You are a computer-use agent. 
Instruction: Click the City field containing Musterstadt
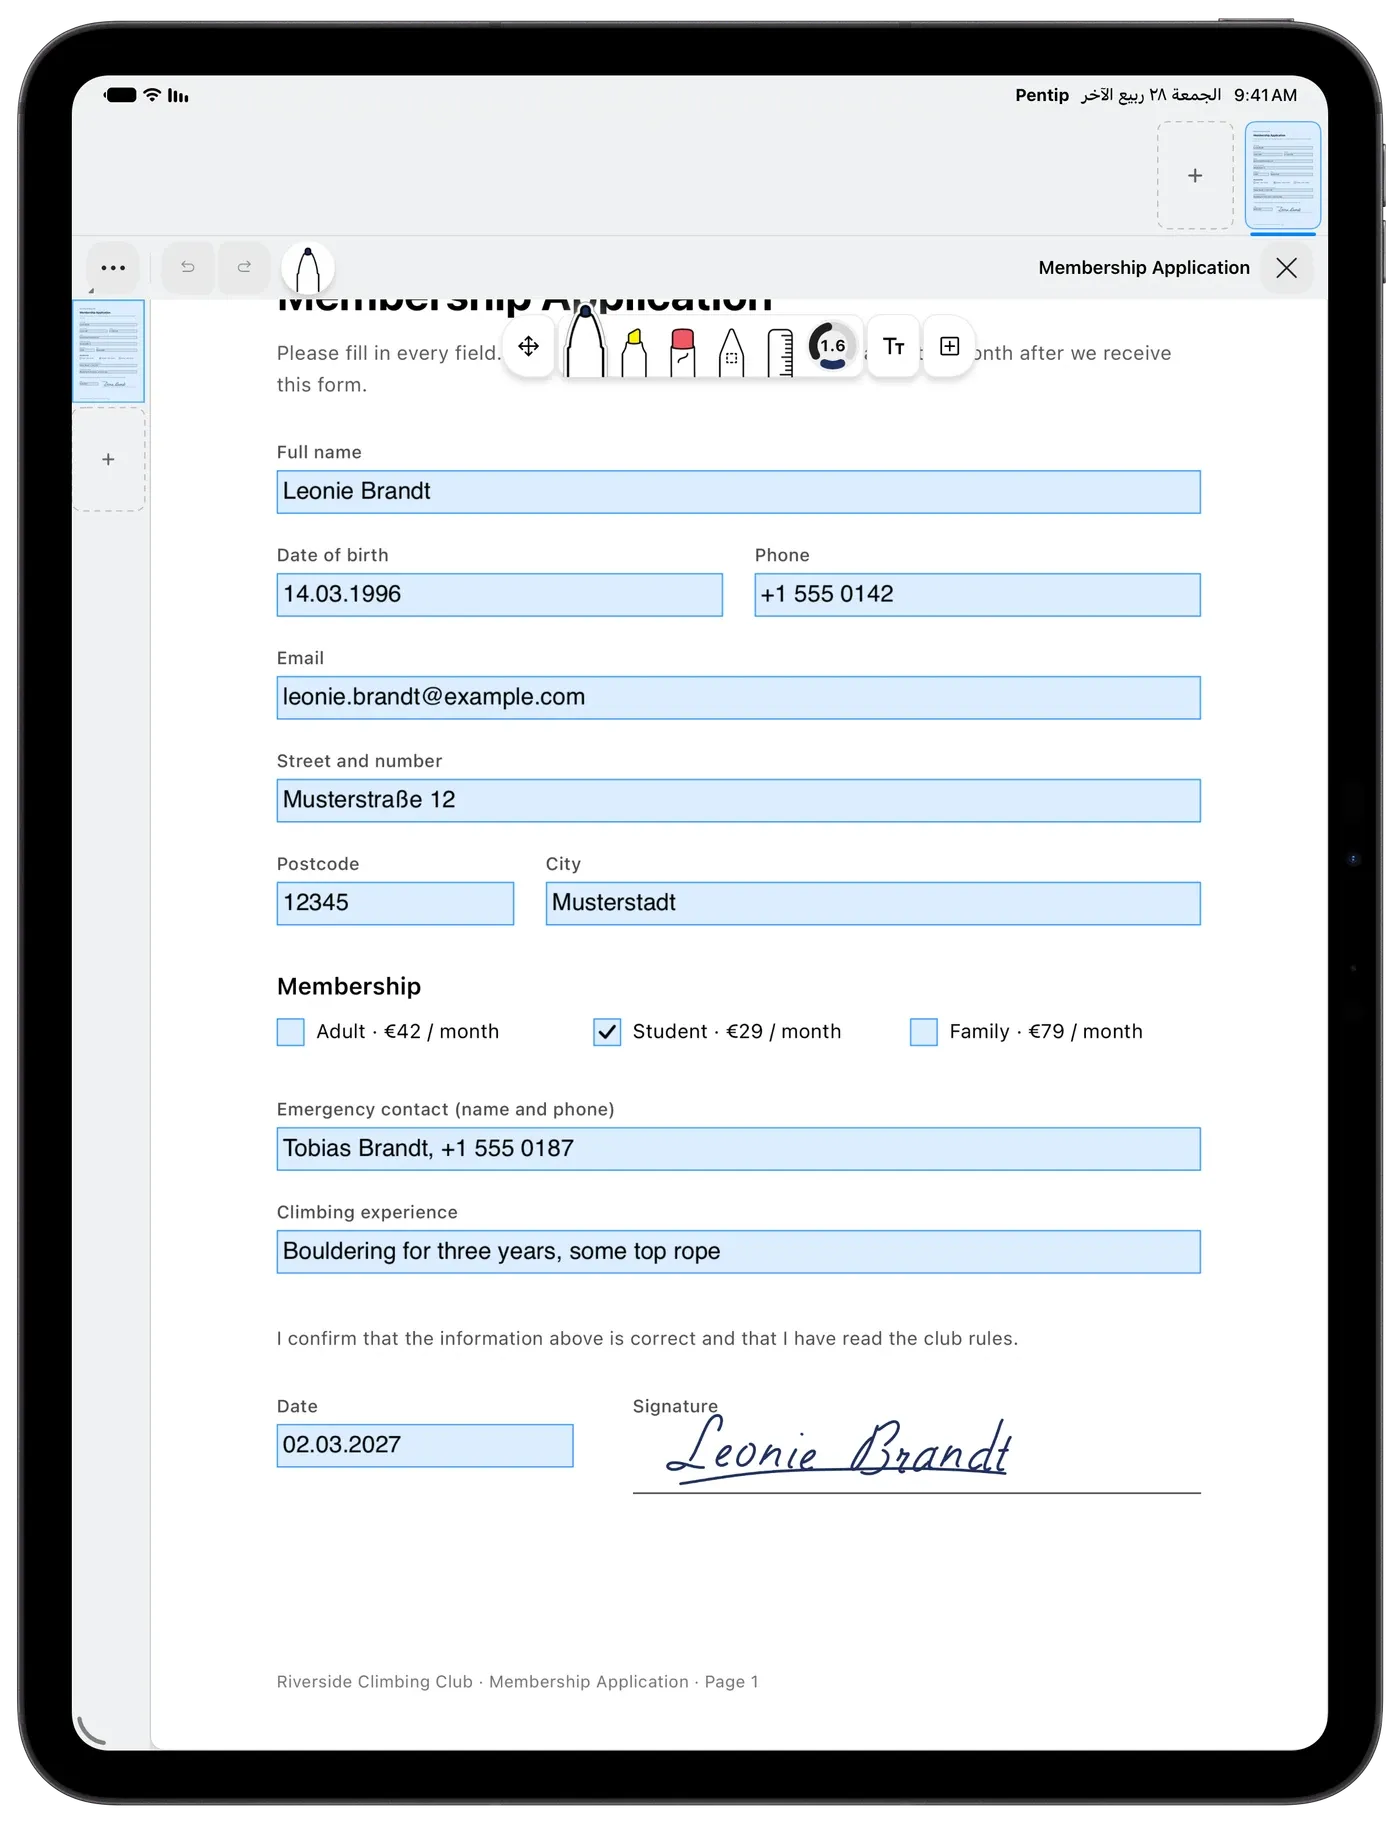point(874,904)
